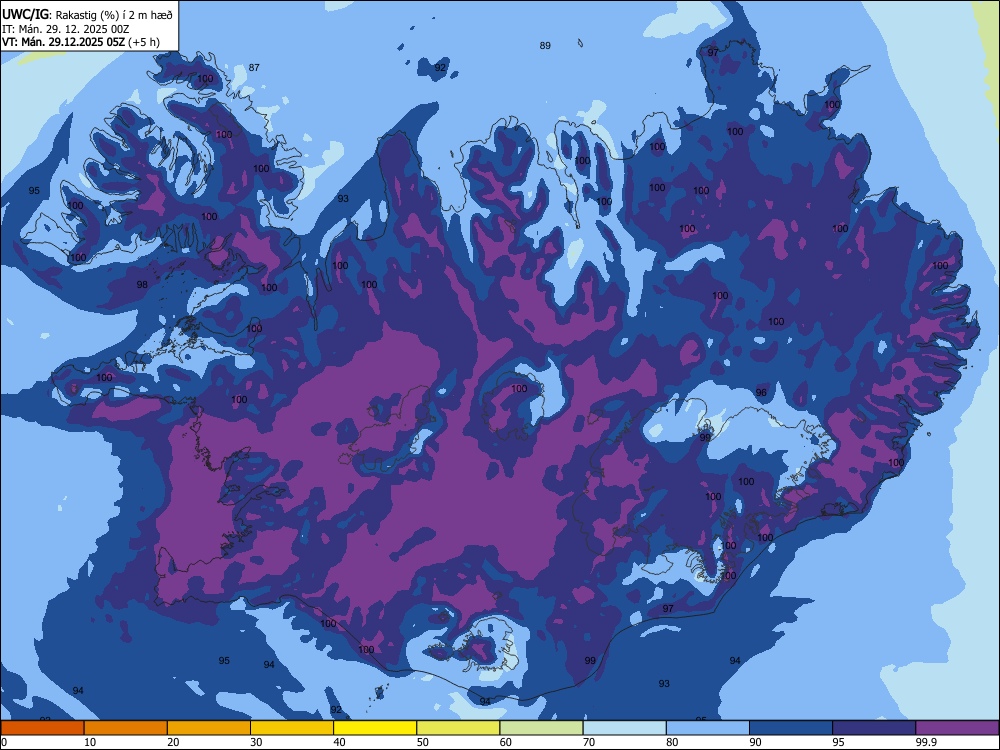Click the legend scale label '20'

[173, 742]
